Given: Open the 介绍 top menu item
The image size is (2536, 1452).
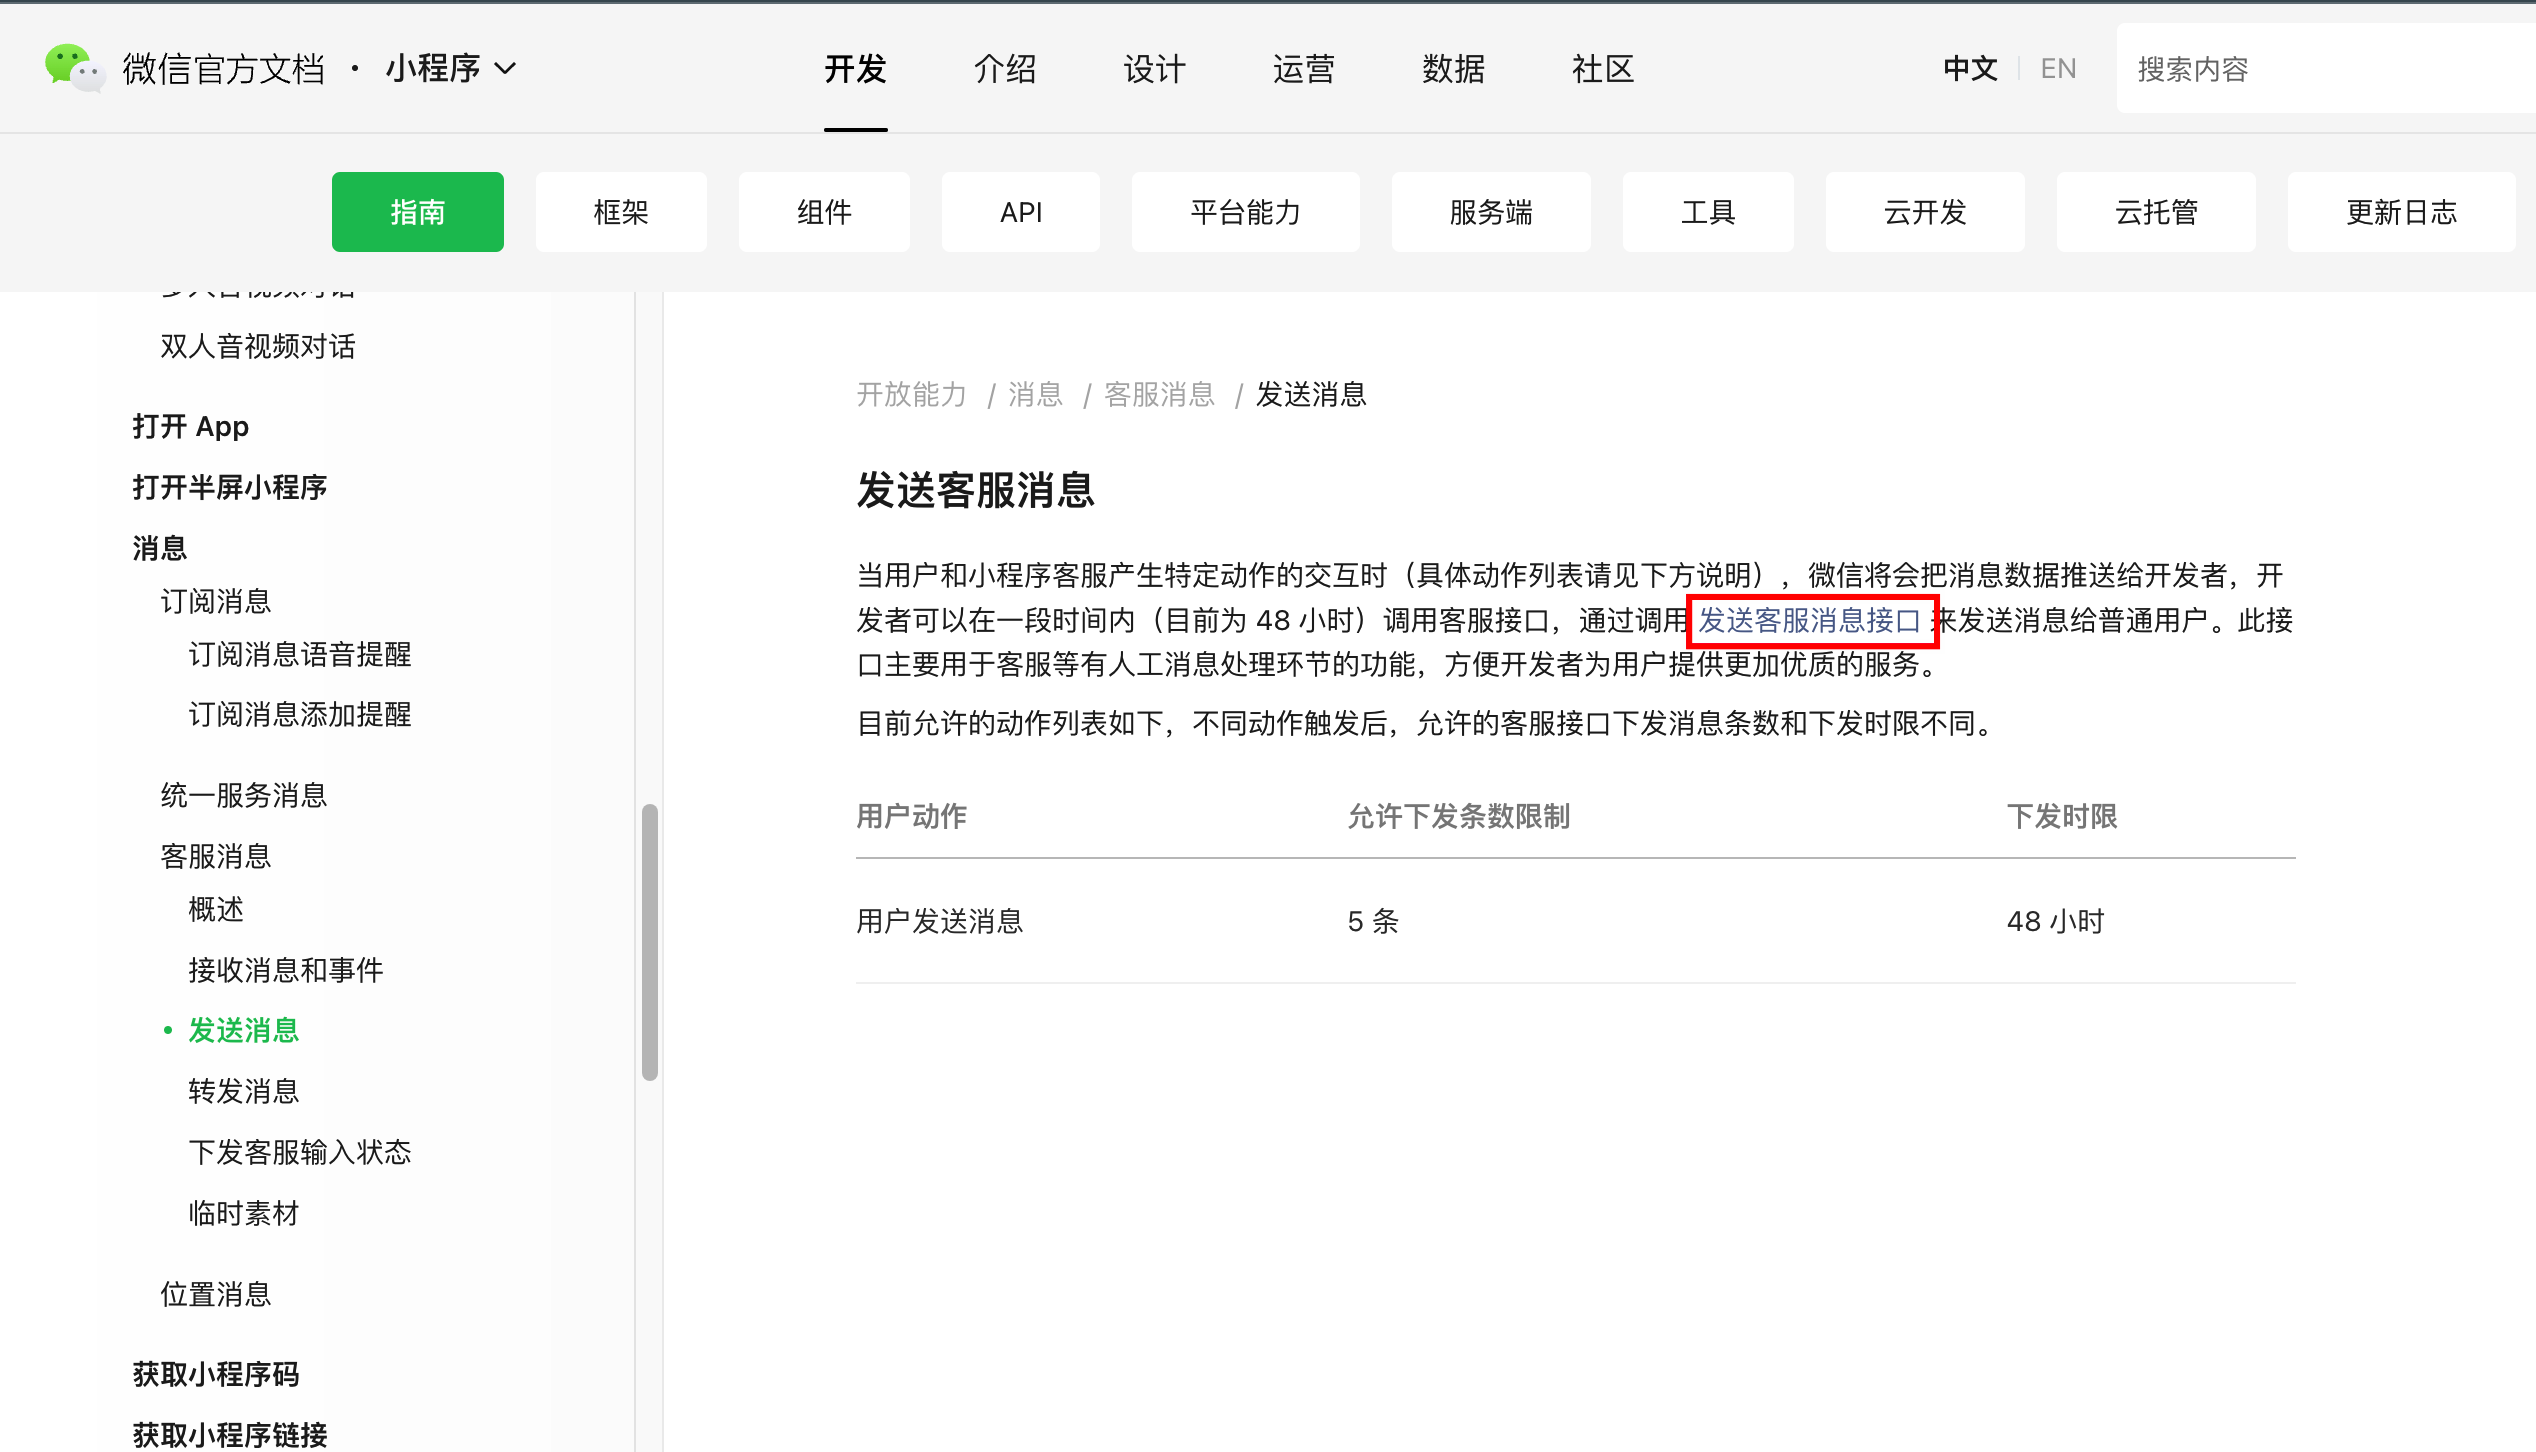Looking at the screenshot, I should click(1004, 68).
